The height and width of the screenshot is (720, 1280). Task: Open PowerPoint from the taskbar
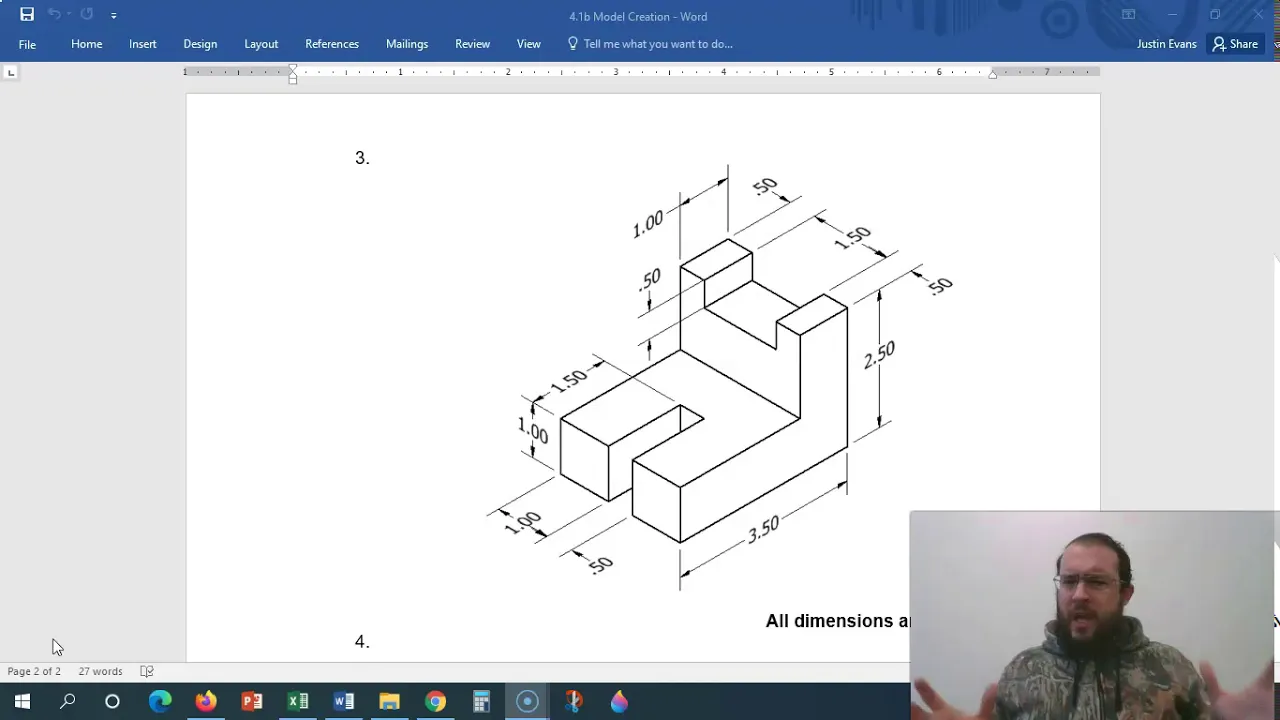[252, 701]
